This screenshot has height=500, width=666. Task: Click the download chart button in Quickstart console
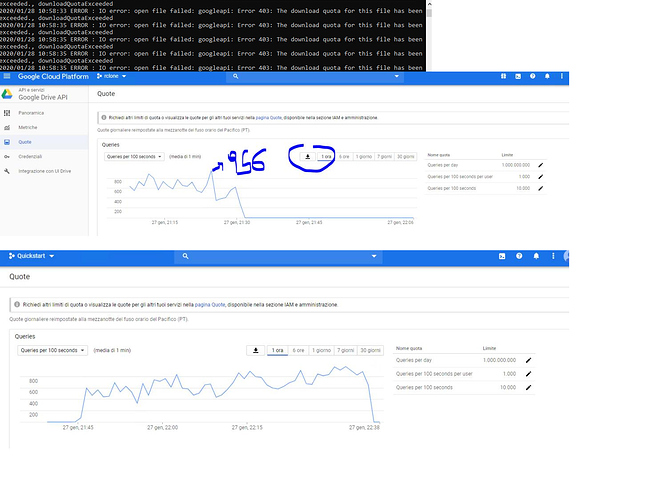coord(256,350)
